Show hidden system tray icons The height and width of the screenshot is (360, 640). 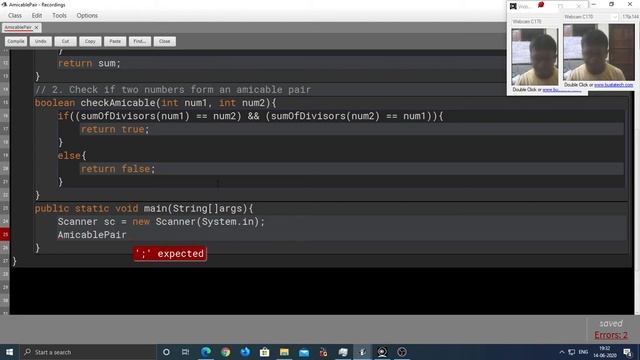coord(562,352)
